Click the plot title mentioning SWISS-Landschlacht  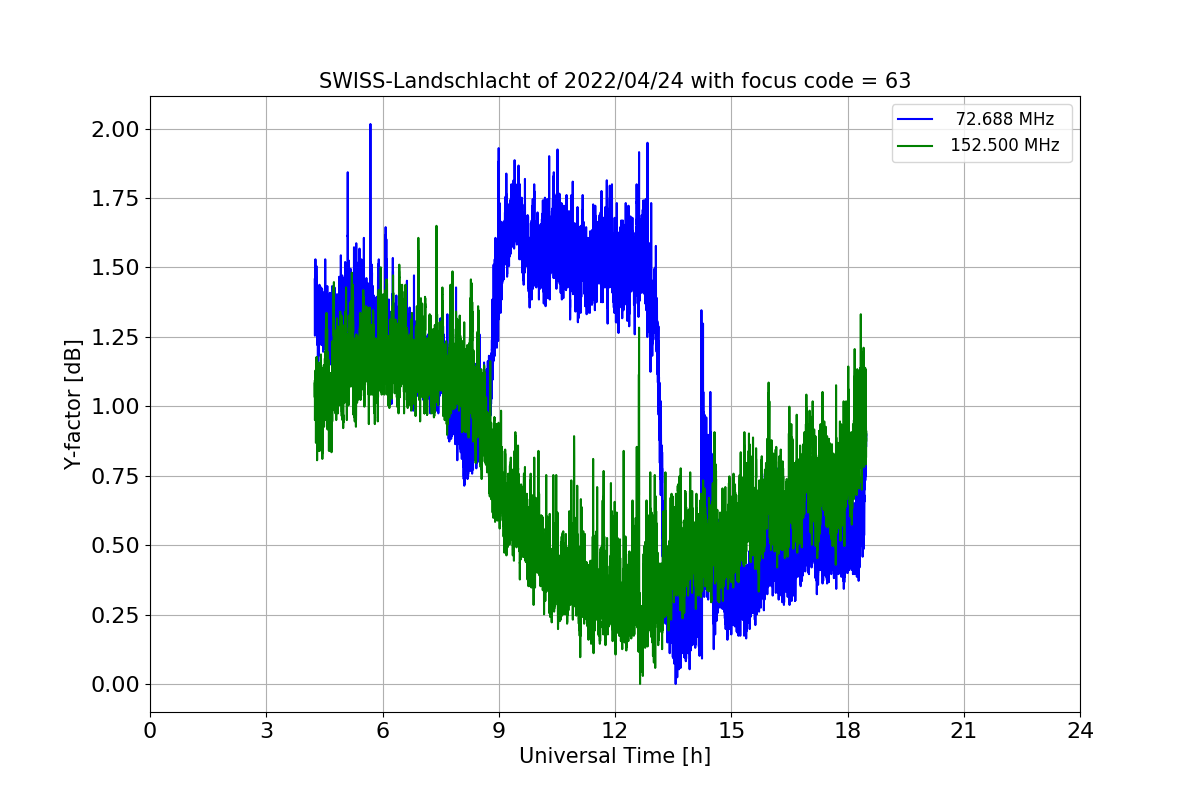615,81
